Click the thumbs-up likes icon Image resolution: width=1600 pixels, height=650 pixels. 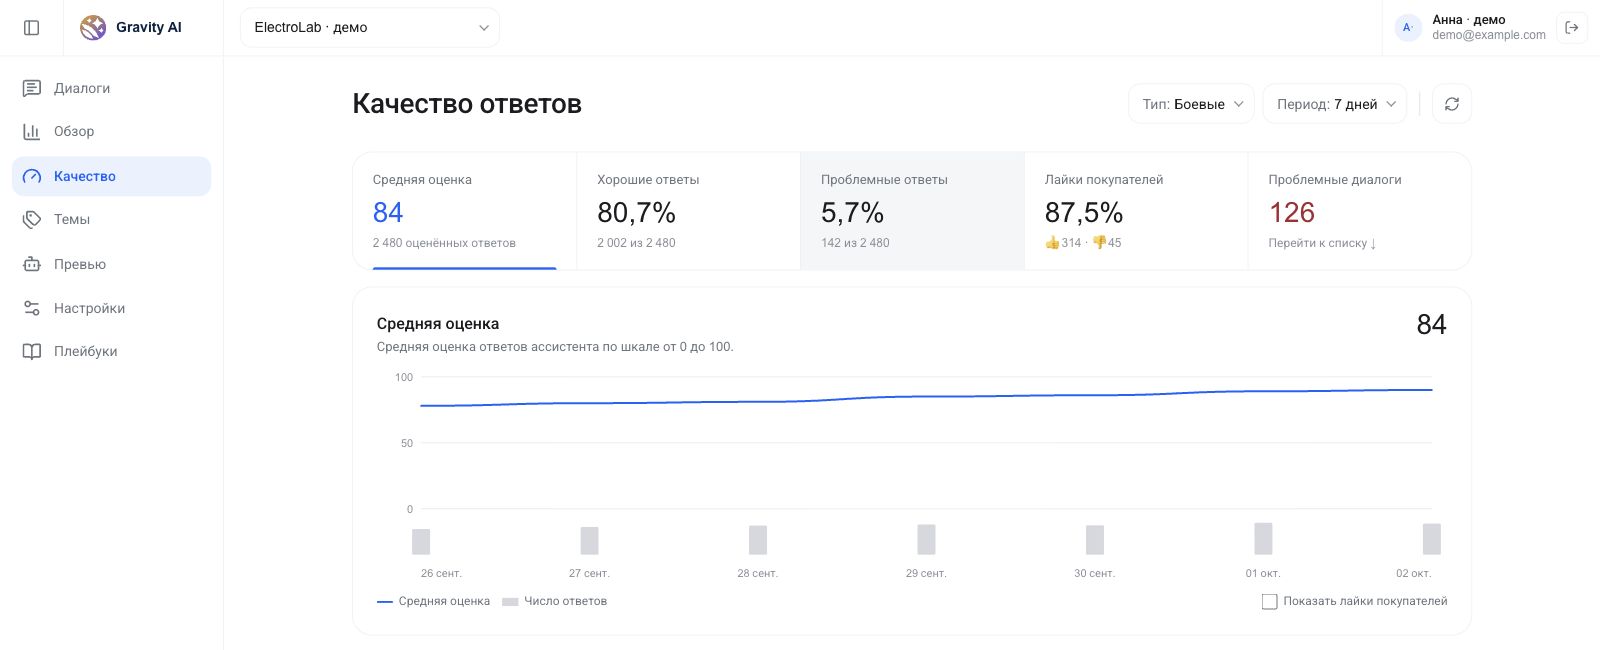pos(1052,242)
